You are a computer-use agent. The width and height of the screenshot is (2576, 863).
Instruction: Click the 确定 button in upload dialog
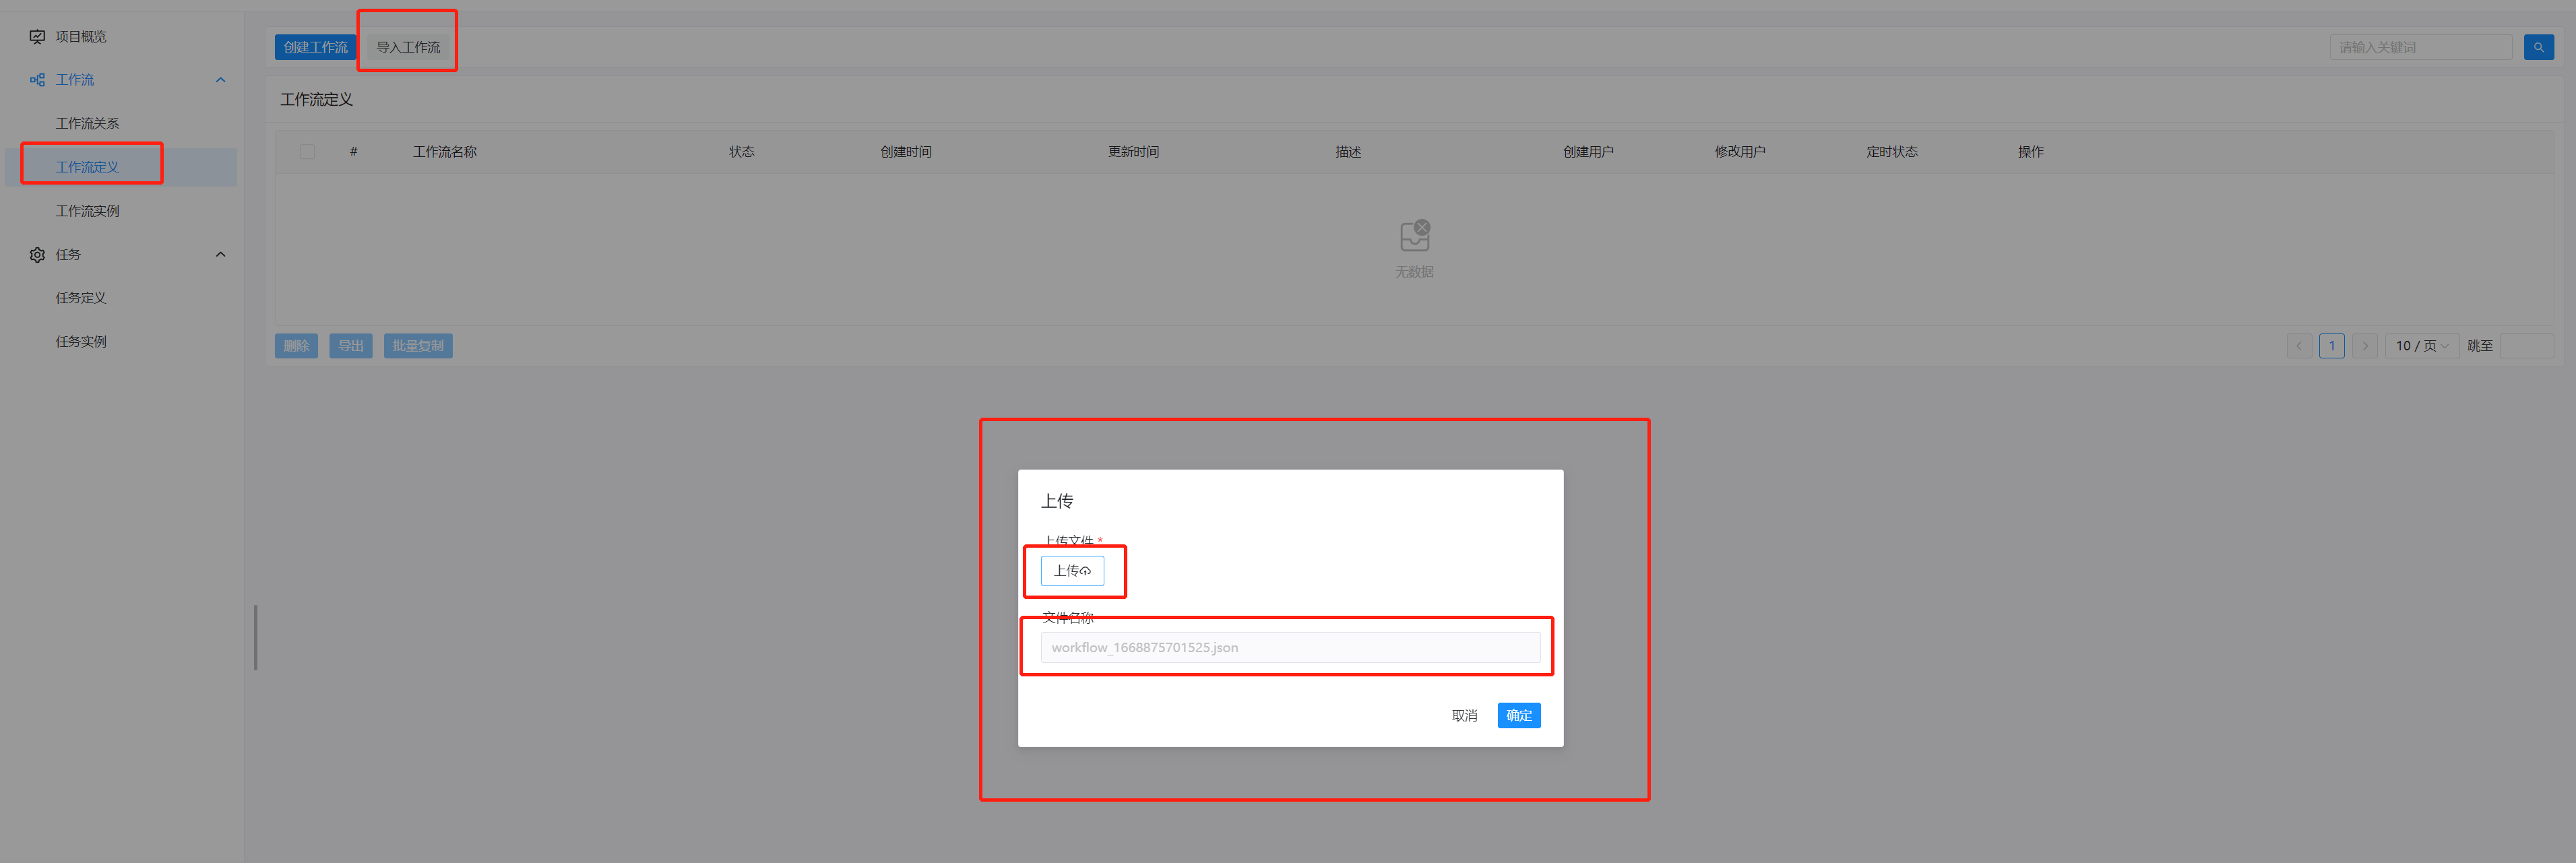point(1518,715)
